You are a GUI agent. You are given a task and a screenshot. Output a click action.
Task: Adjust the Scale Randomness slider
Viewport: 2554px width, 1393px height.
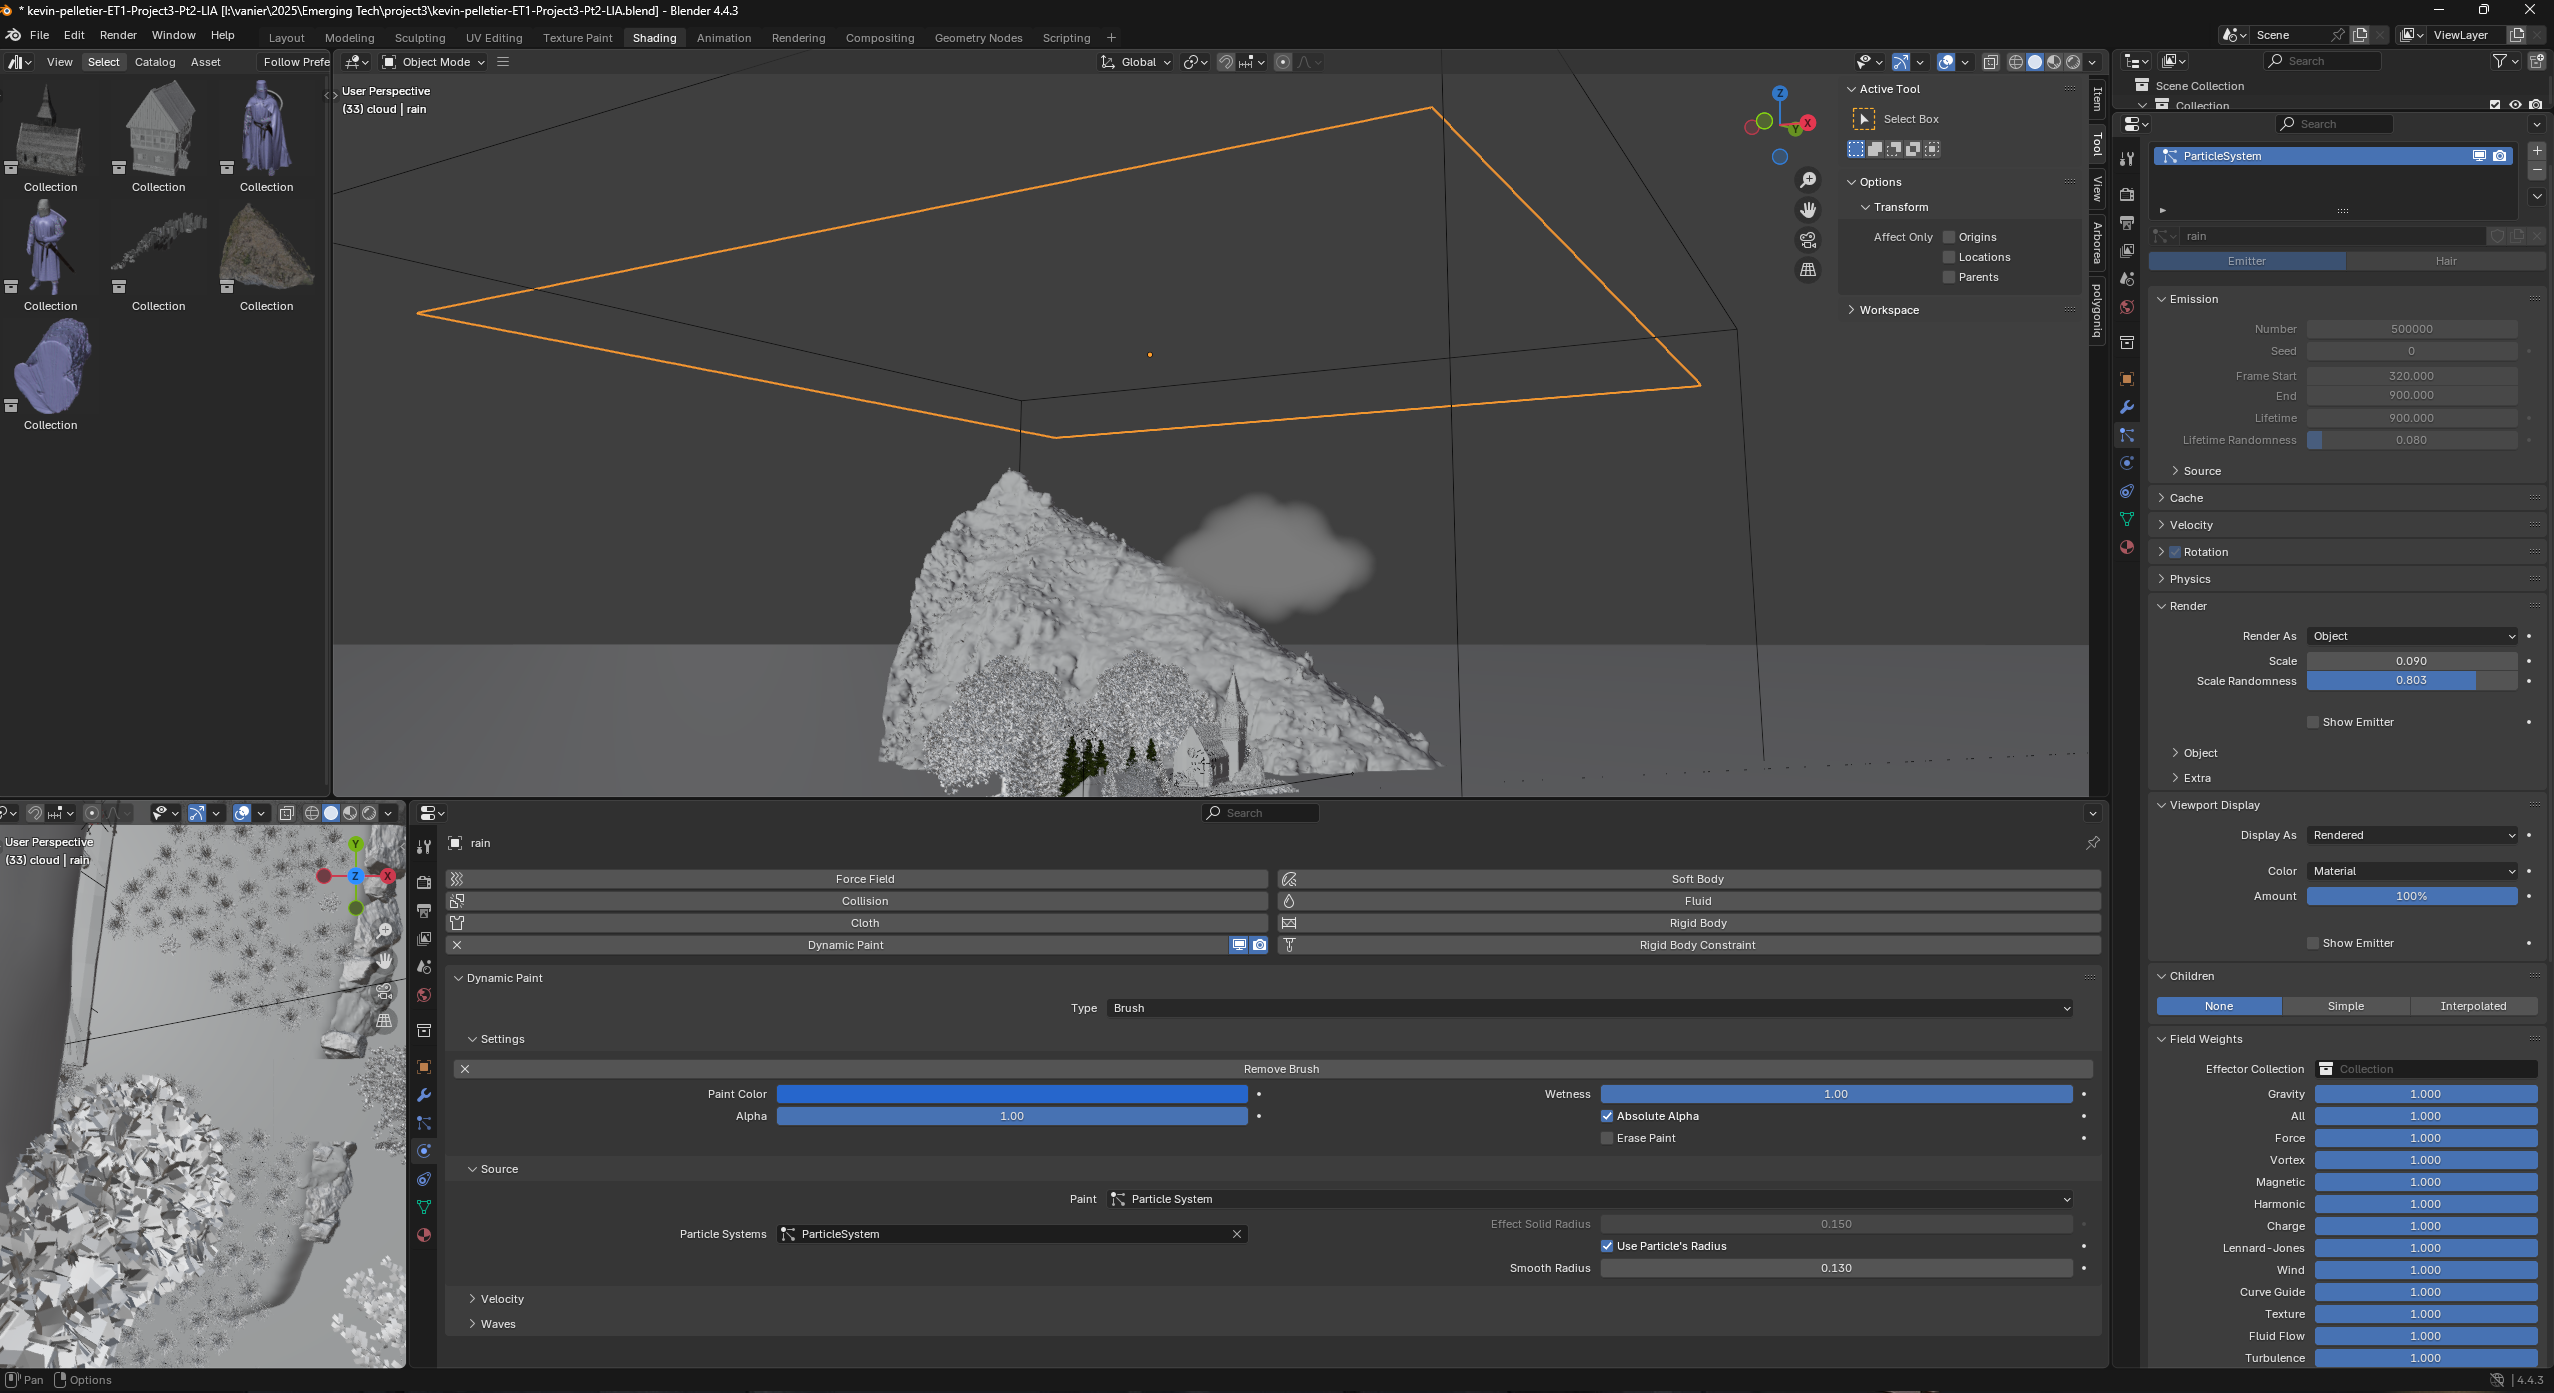(2411, 681)
